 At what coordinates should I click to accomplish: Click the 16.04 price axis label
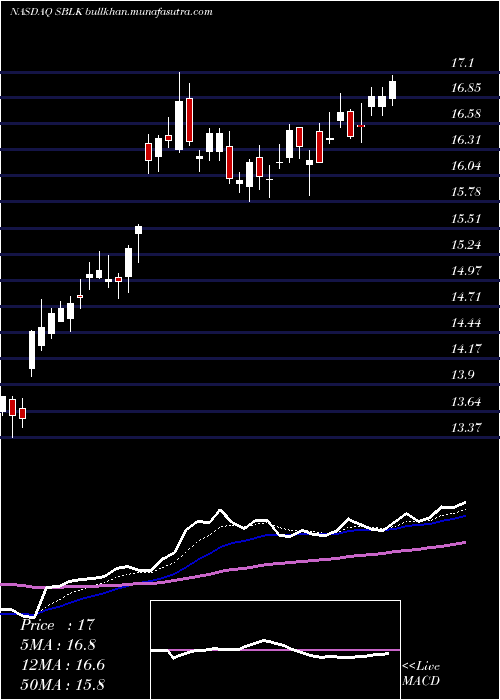(465, 166)
